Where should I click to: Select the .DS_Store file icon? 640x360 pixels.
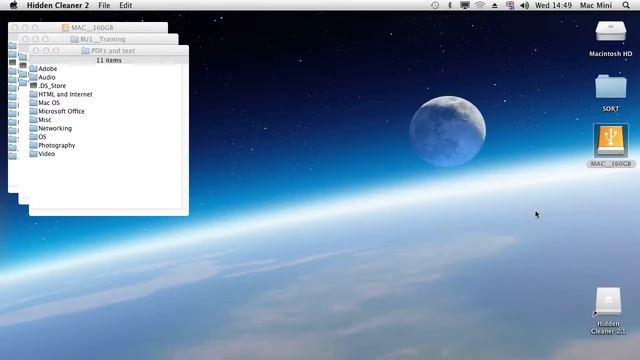tap(33, 85)
